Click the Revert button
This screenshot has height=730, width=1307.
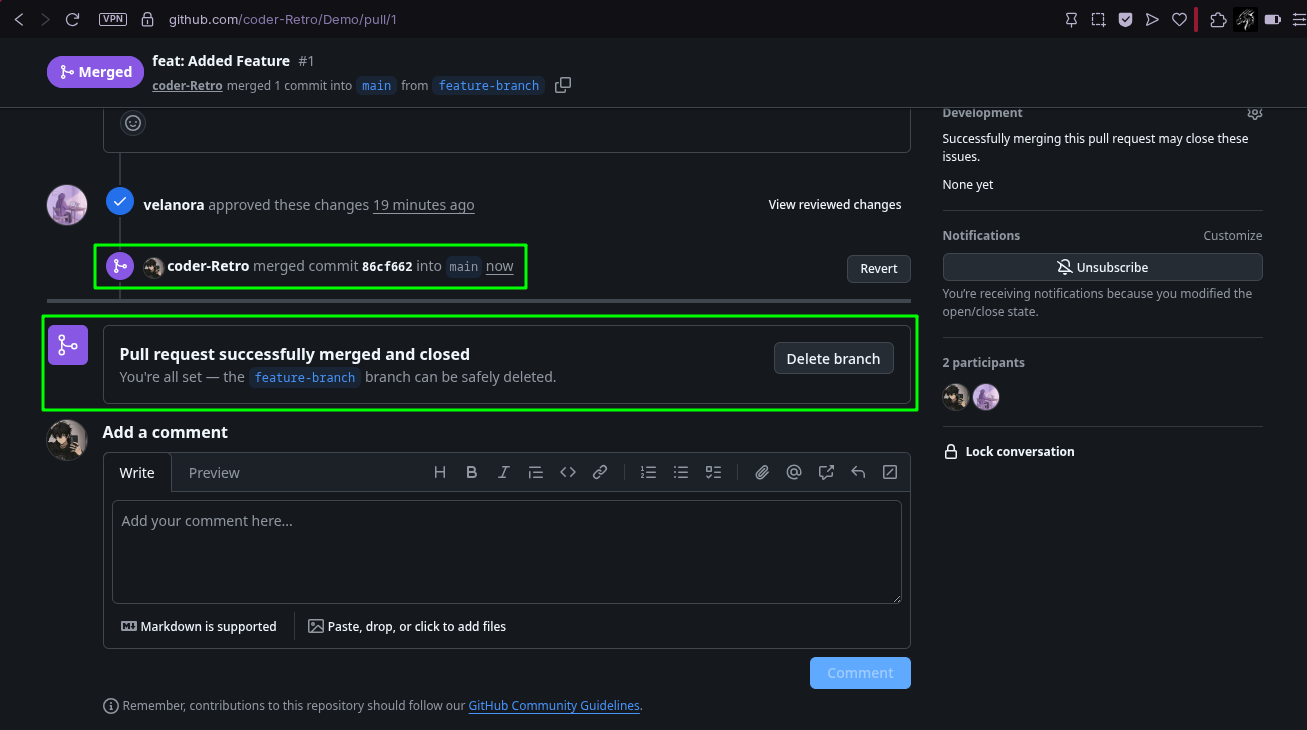coord(879,268)
